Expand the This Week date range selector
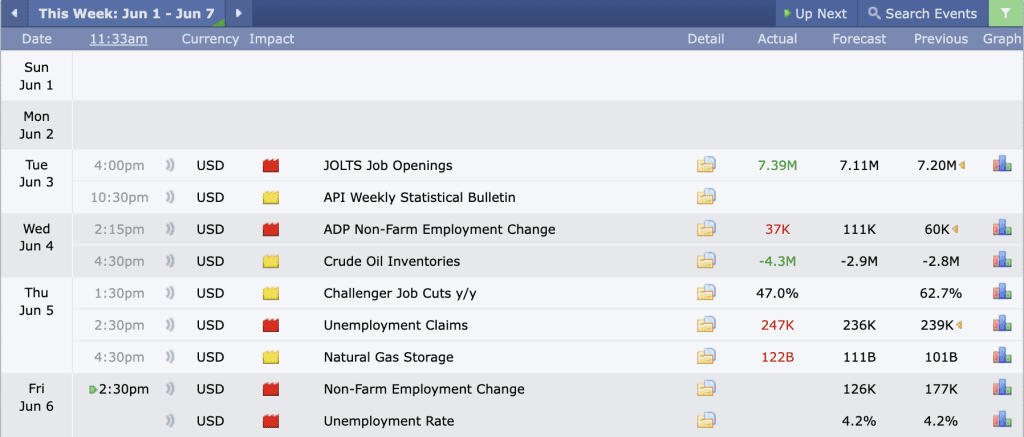Image resolution: width=1024 pixels, height=437 pixels. click(x=126, y=13)
